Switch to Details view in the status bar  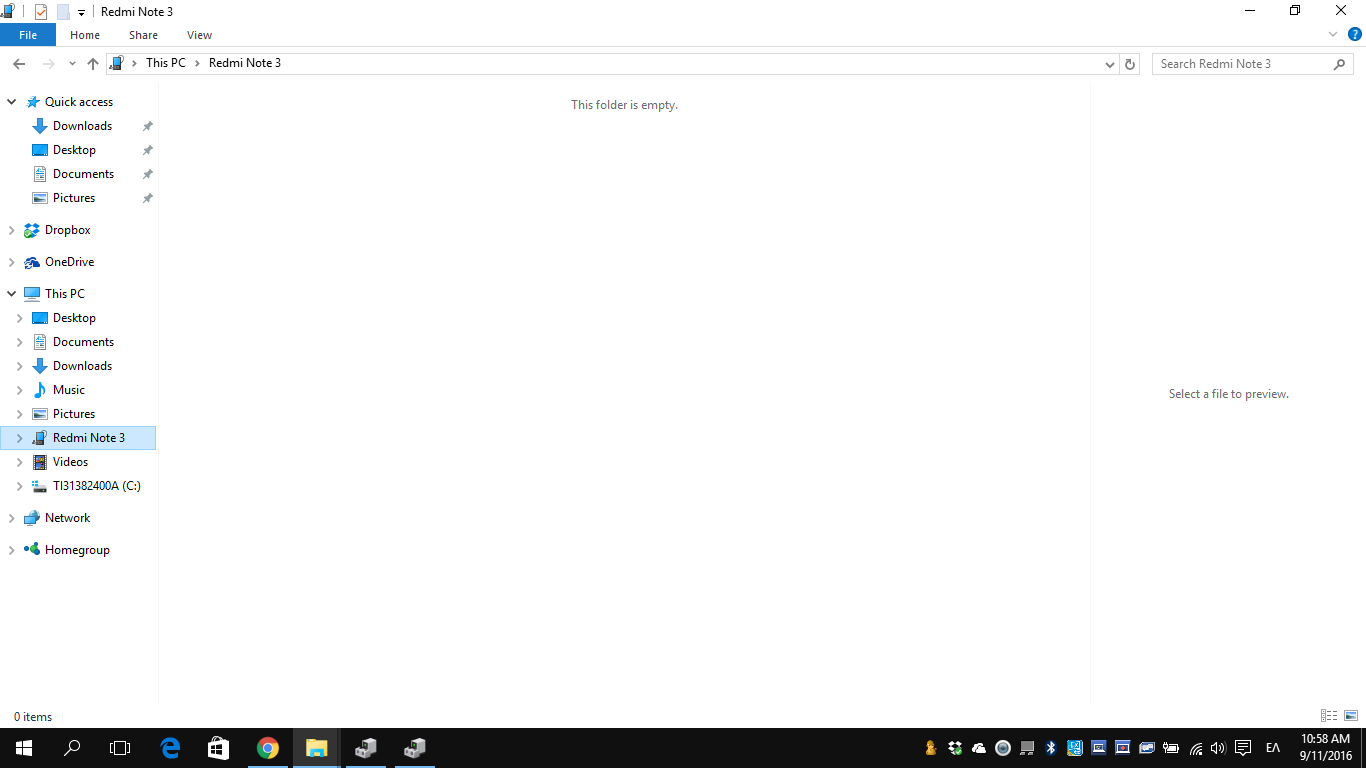1329,716
